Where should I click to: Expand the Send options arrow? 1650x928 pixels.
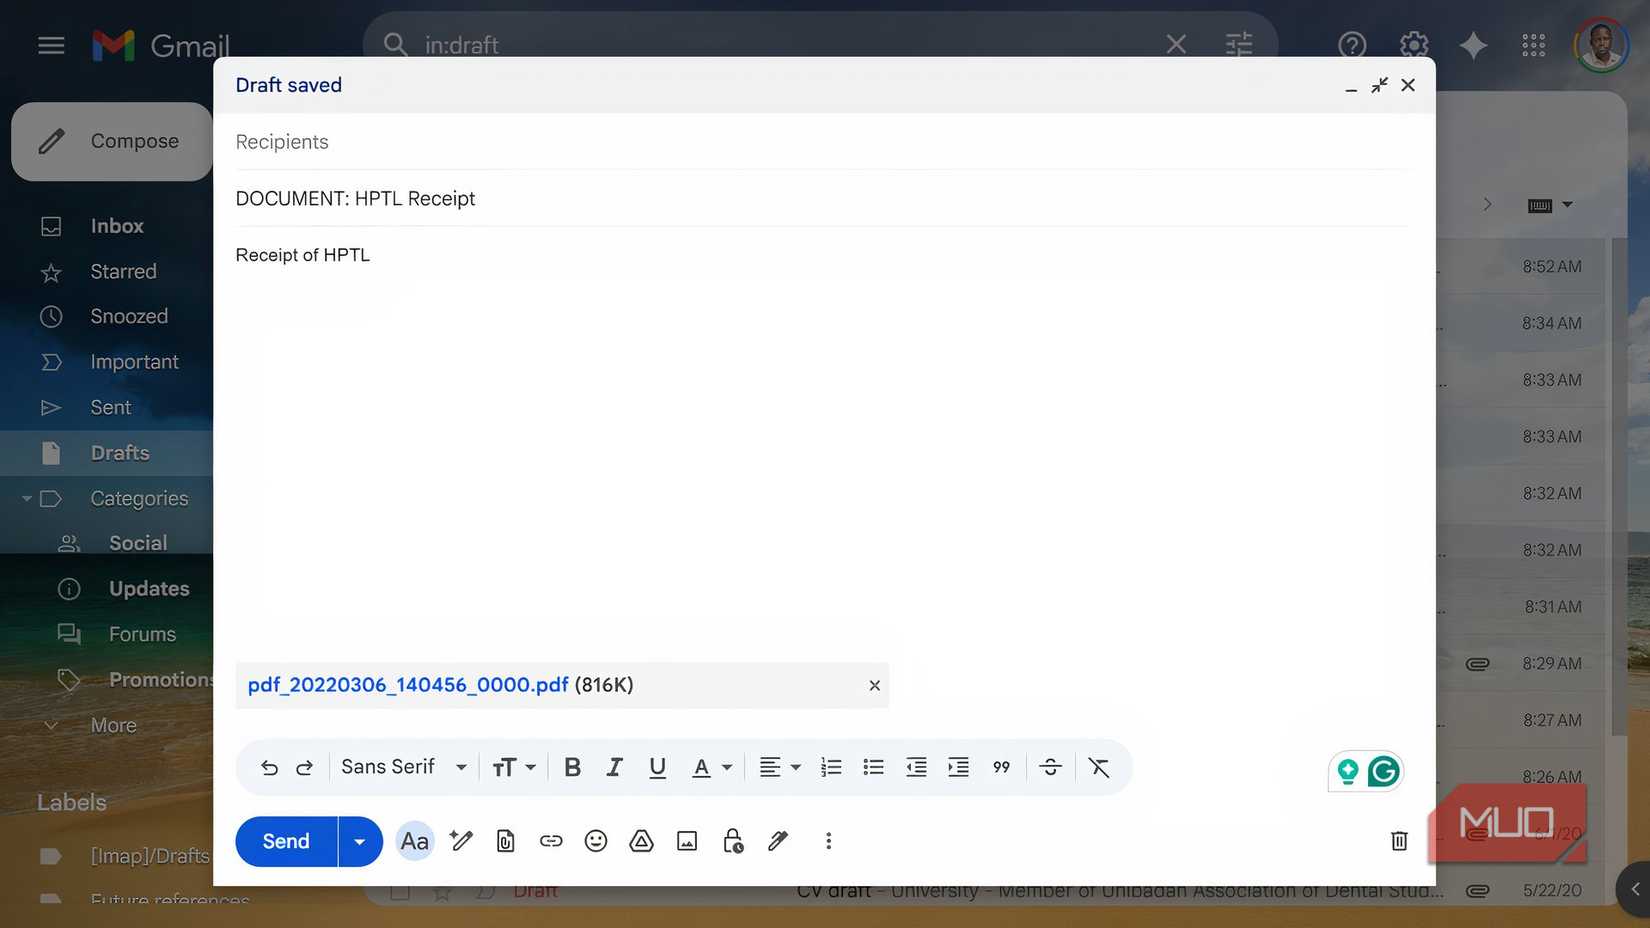click(x=359, y=841)
